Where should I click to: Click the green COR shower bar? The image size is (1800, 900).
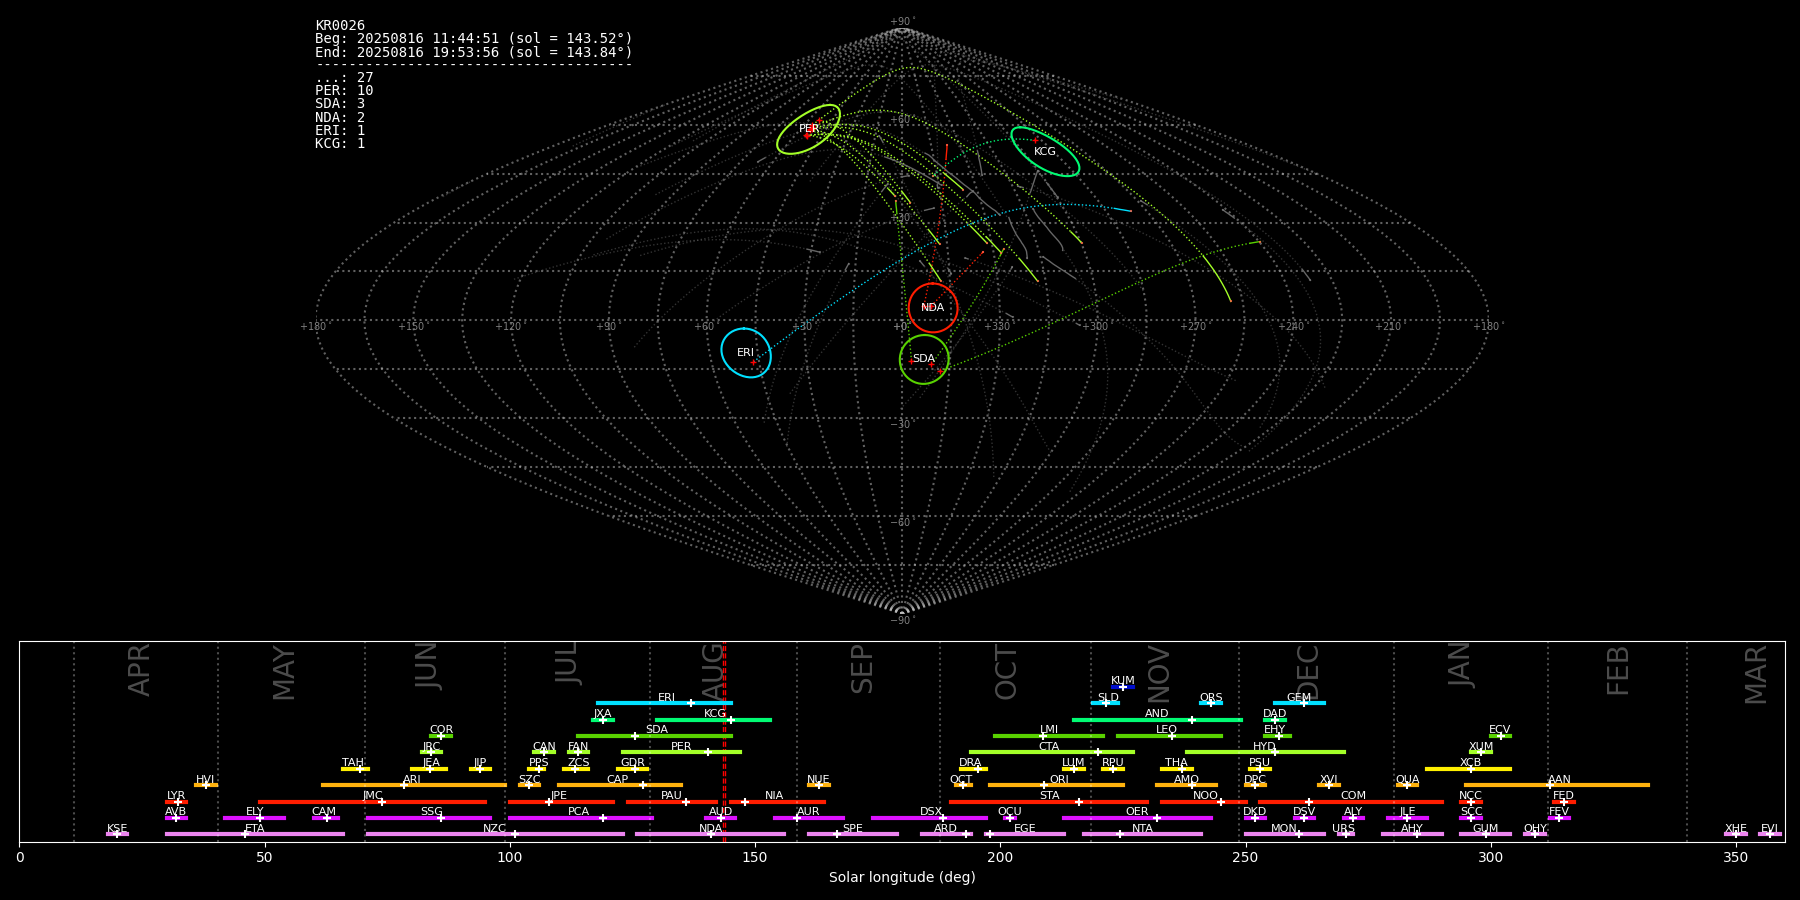(x=441, y=736)
